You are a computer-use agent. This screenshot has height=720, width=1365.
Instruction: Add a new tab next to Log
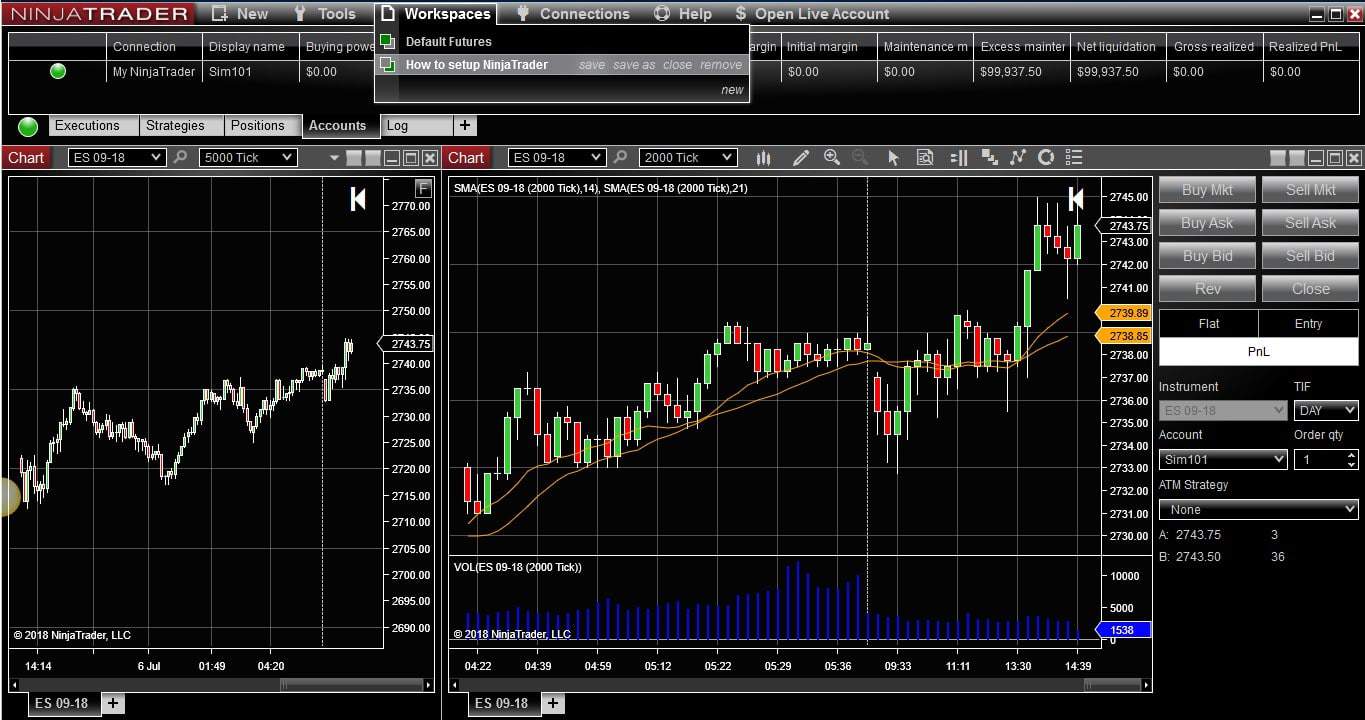(465, 126)
